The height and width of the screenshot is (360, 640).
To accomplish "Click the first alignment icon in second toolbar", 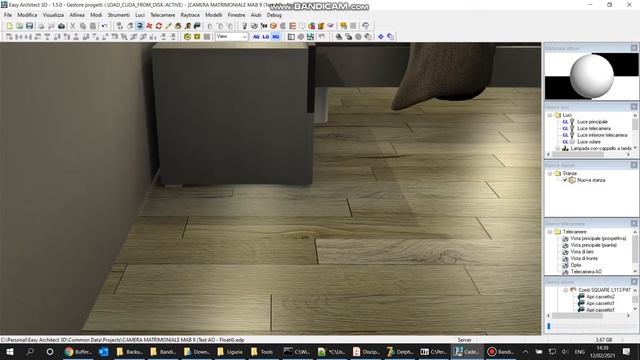I will (x=9, y=37).
